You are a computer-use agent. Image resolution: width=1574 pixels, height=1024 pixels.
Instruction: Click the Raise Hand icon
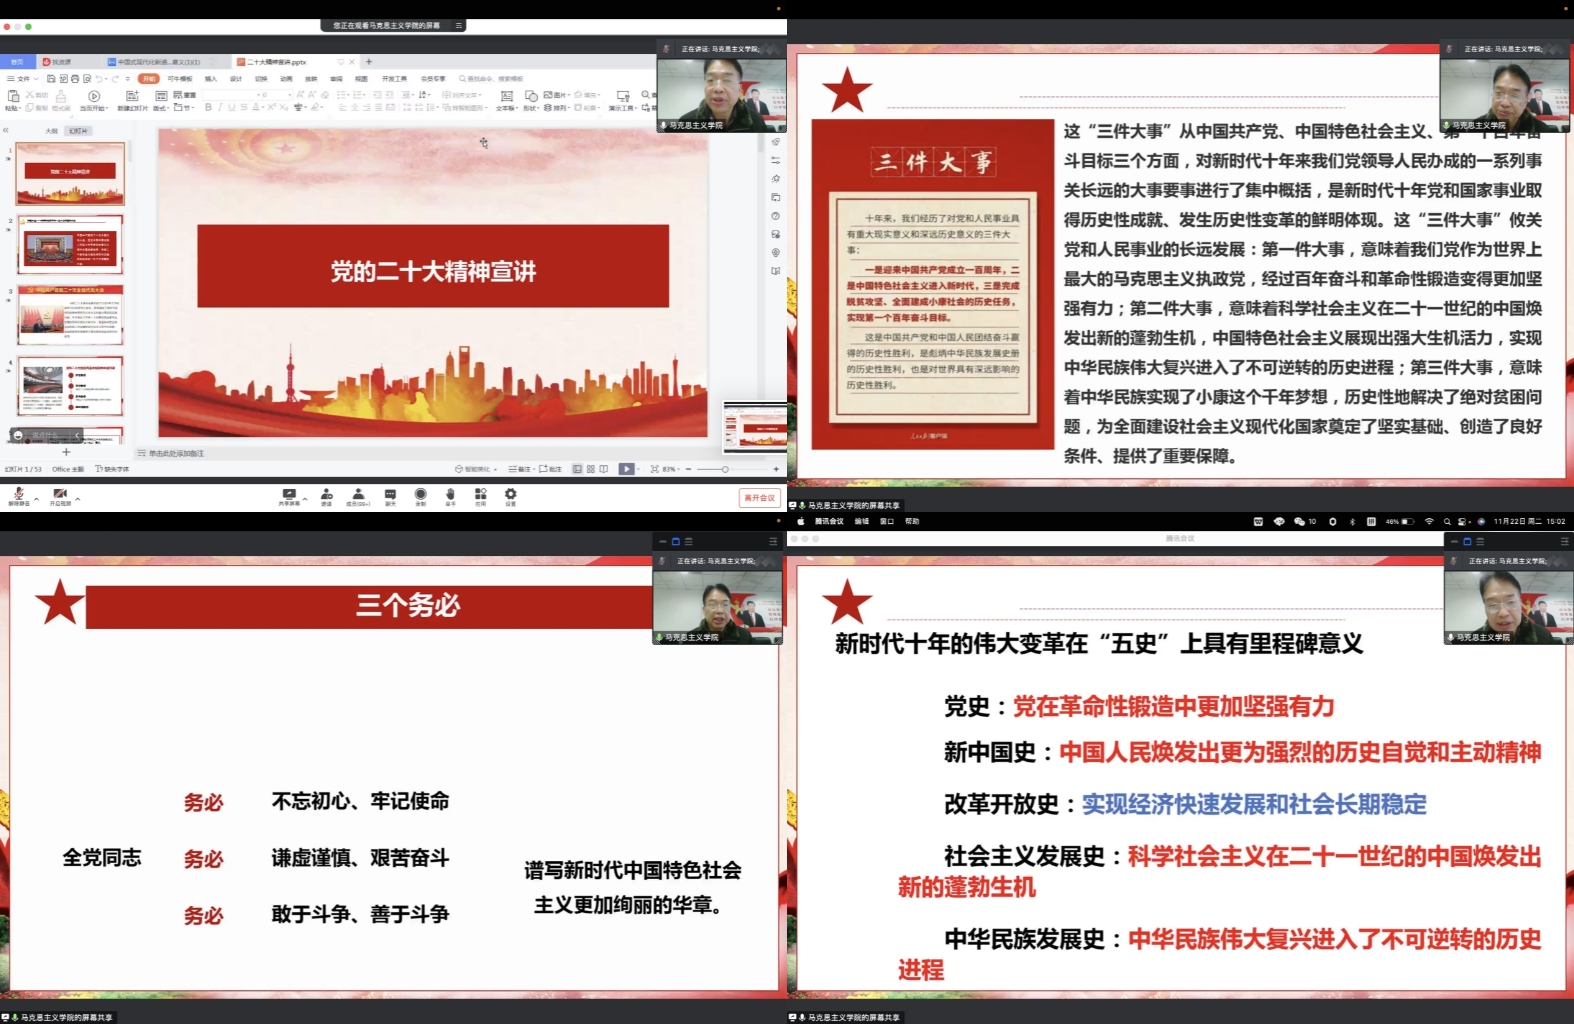point(450,495)
